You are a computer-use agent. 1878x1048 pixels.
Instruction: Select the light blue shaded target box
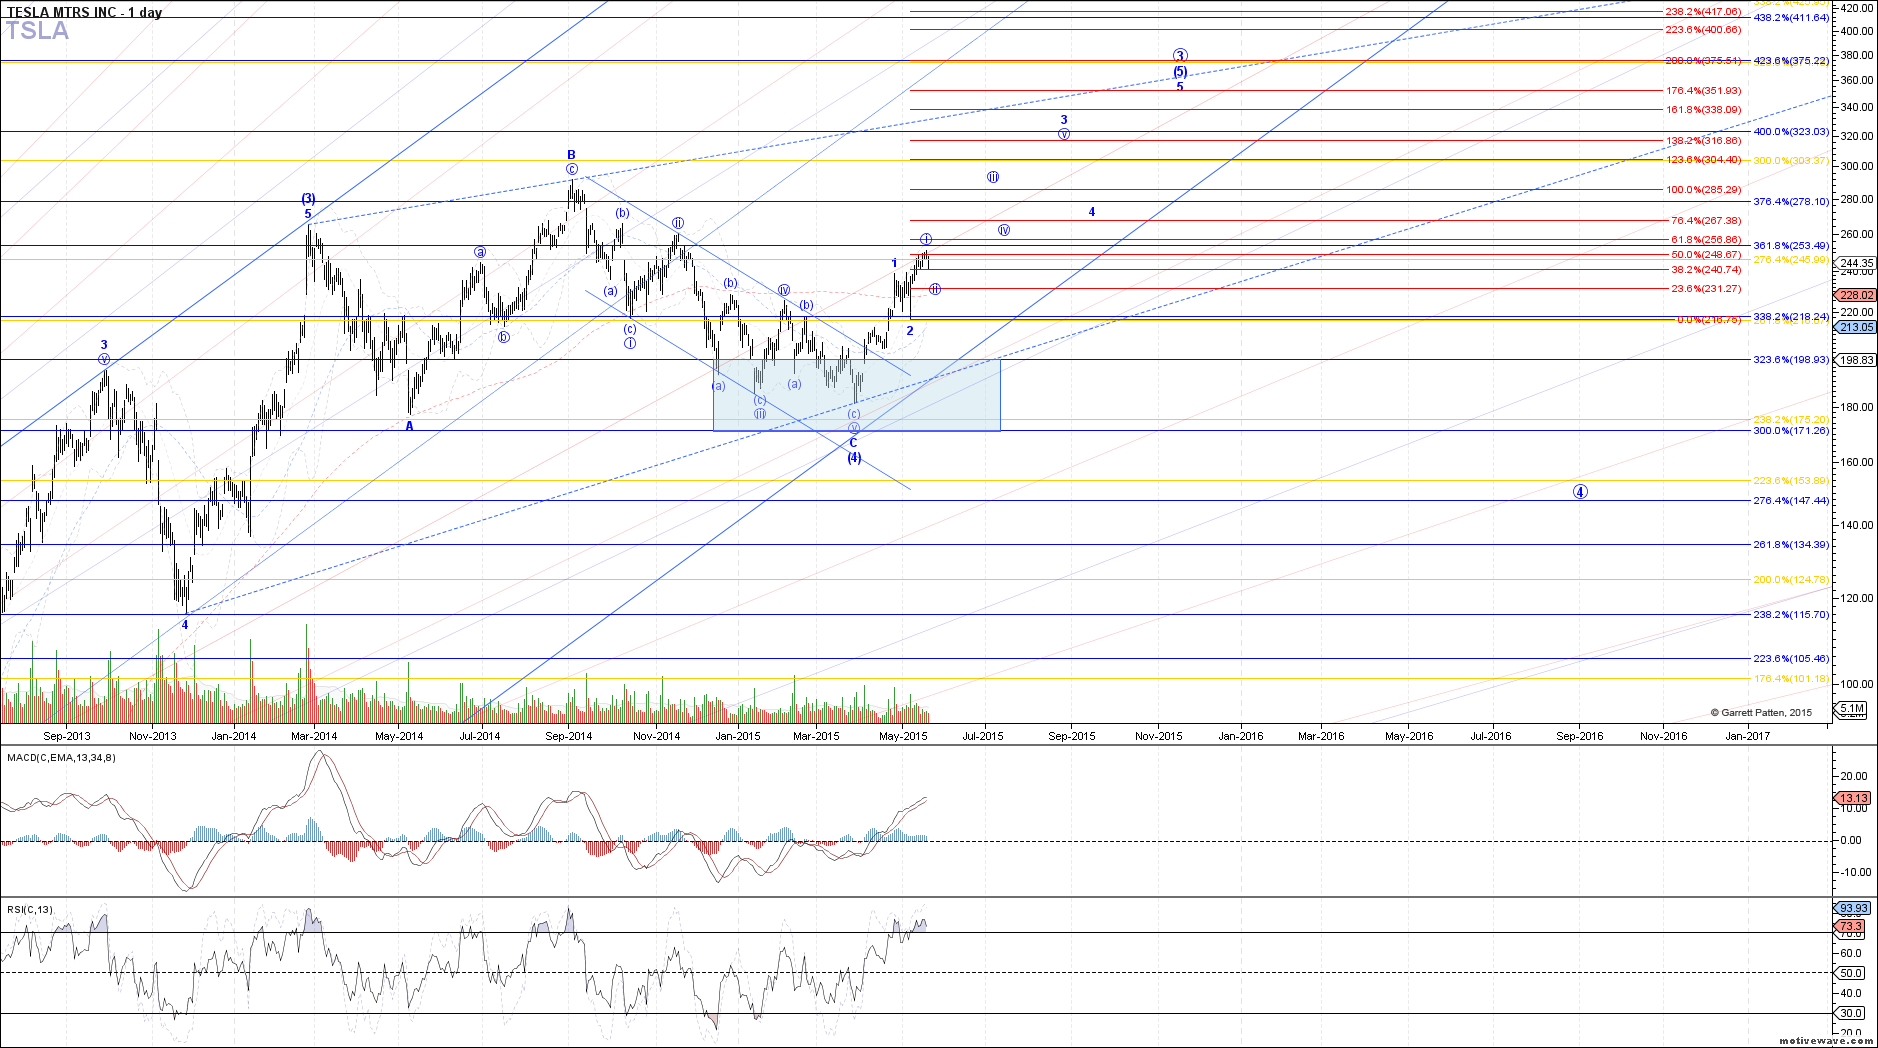click(857, 395)
